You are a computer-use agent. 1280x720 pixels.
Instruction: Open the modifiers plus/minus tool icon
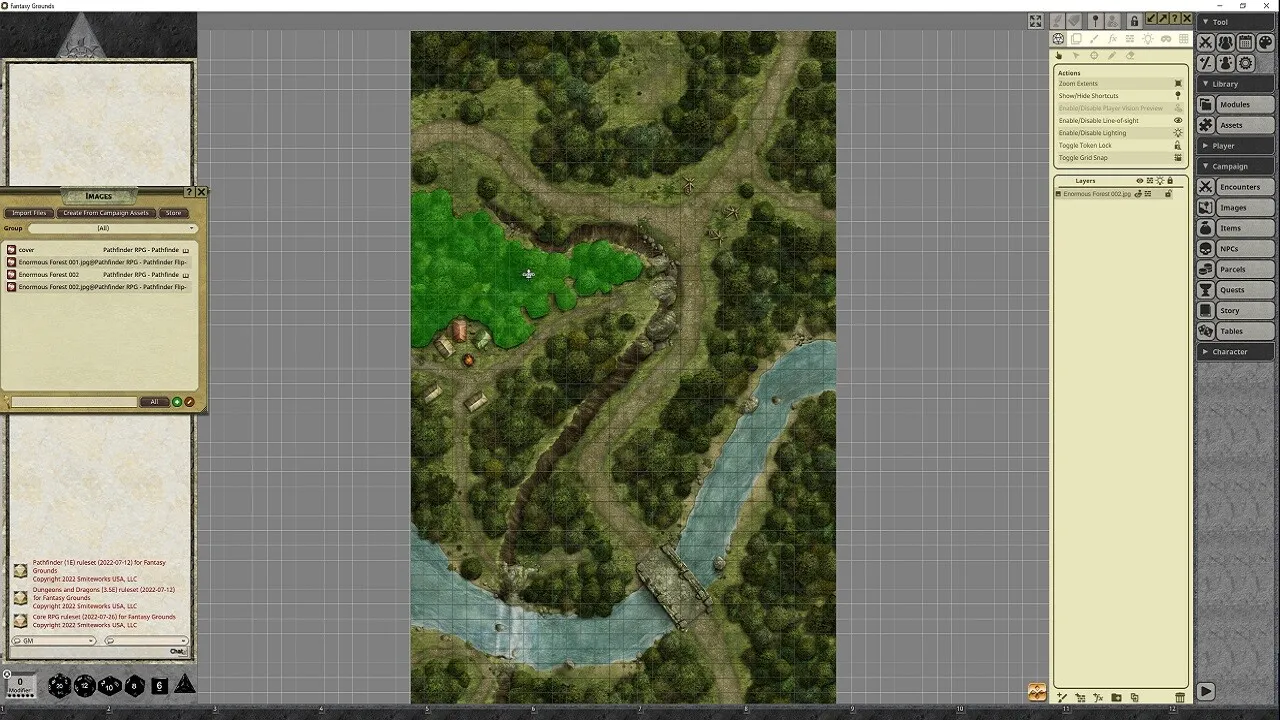(x=1206, y=63)
